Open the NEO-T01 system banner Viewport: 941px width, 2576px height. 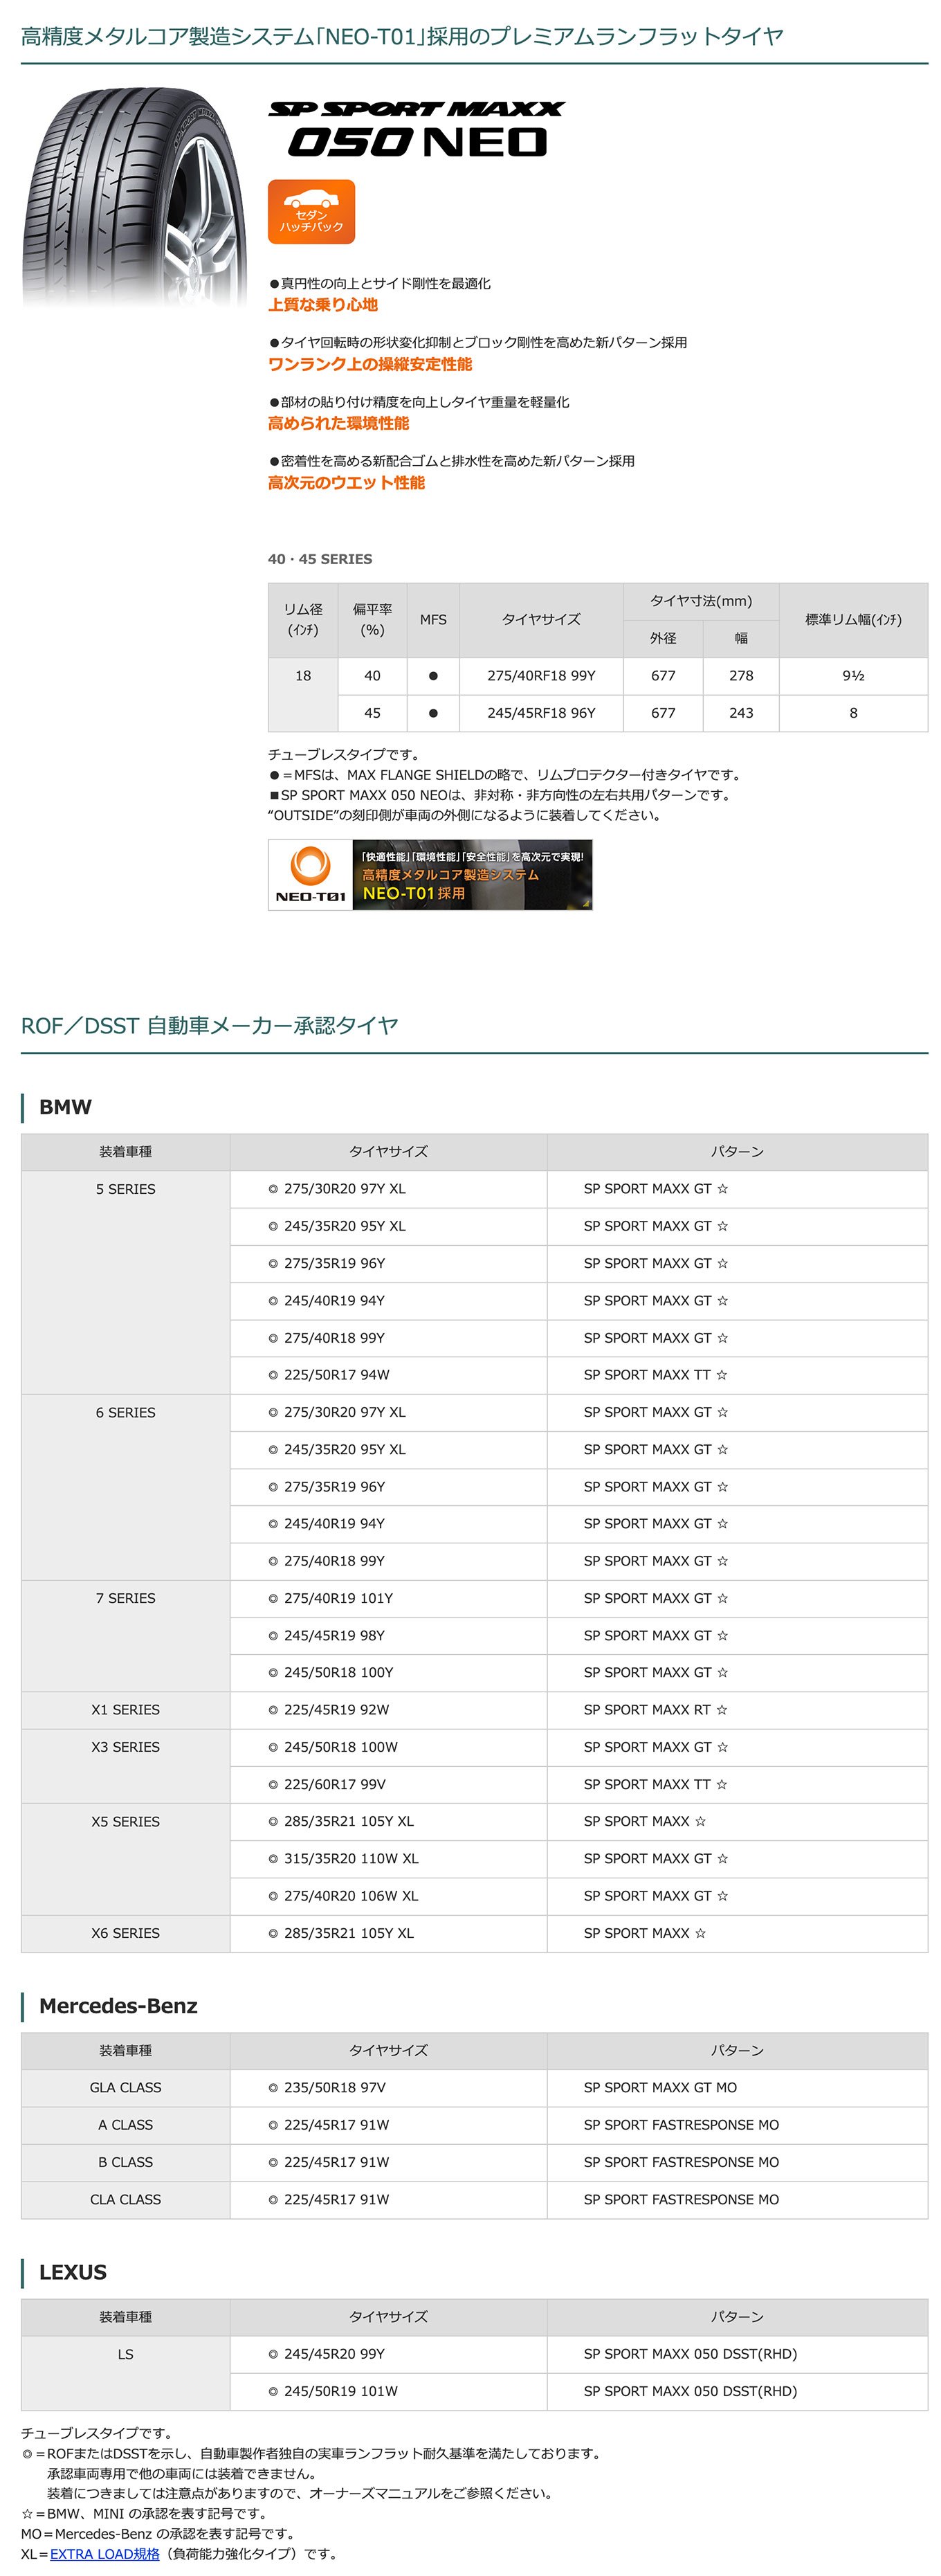[x=430, y=874]
